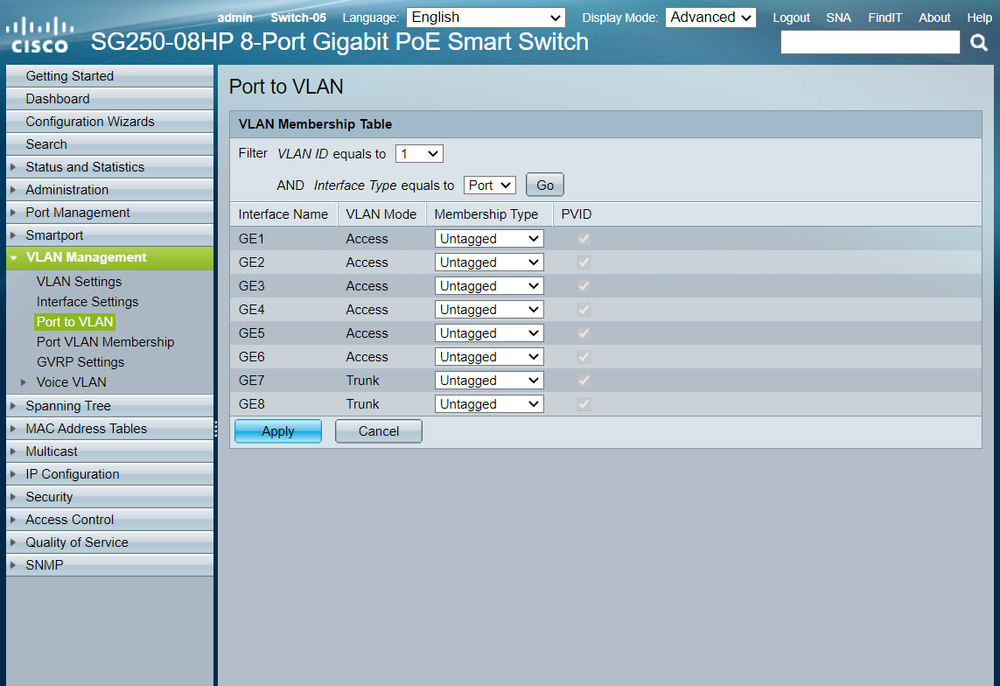Screen dimensions: 1000x686
Task: Open the SNA link
Action: pyautogui.click(x=839, y=18)
